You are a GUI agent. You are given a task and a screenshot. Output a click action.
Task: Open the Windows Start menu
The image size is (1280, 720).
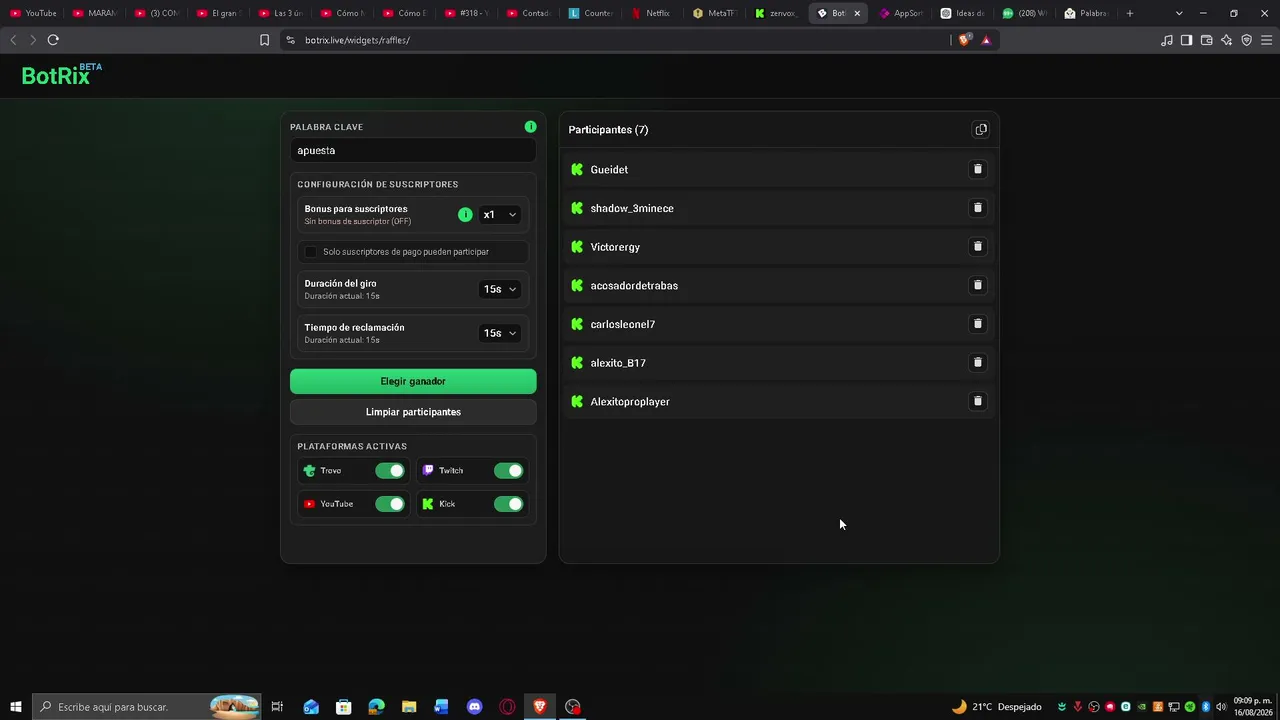15,707
